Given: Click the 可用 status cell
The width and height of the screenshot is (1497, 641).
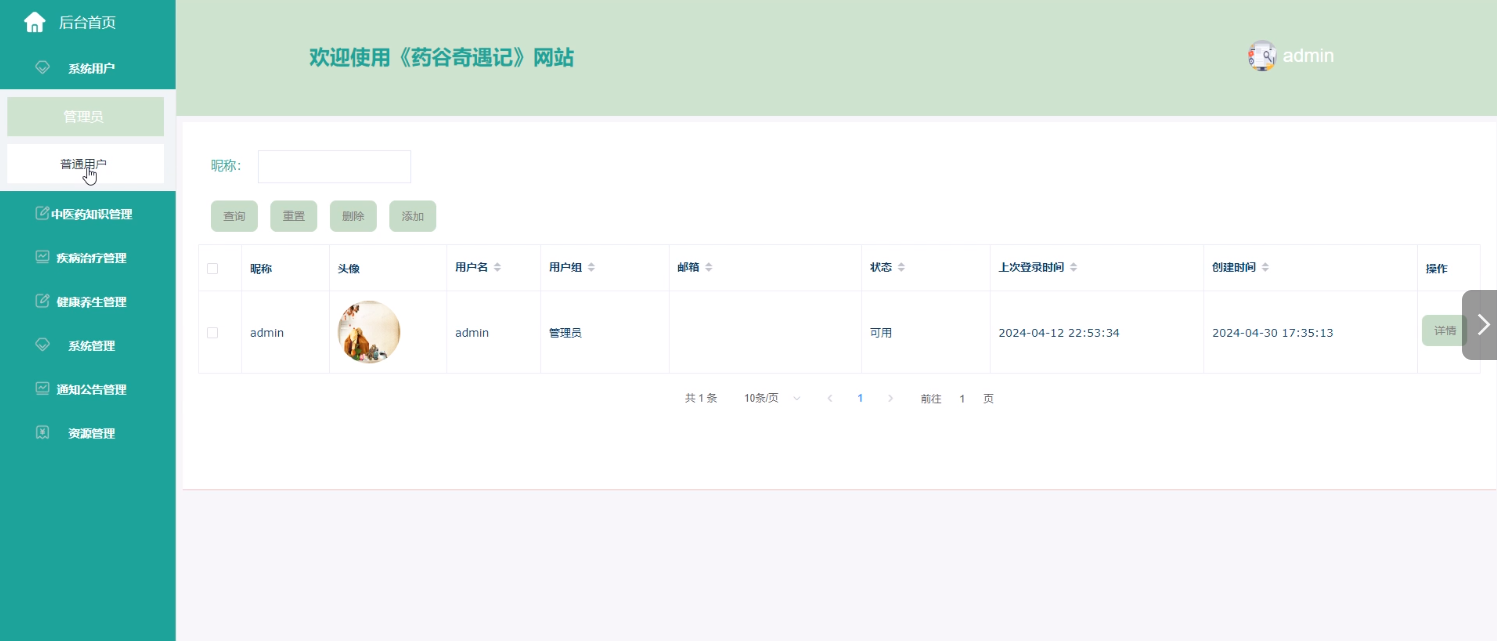Looking at the screenshot, I should coord(881,332).
